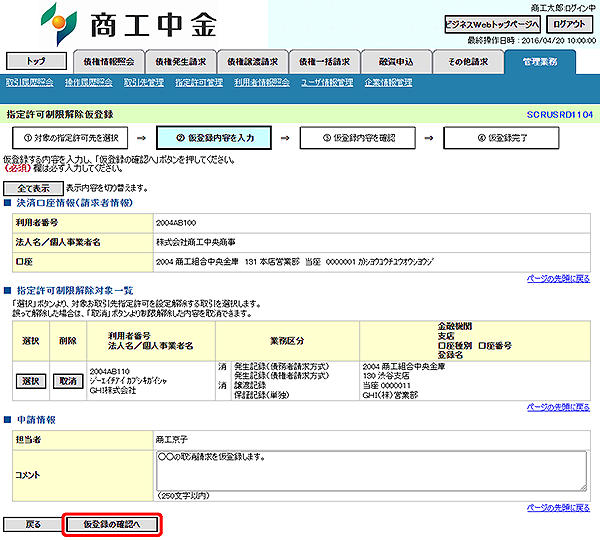Image resolution: width=600 pixels, height=540 pixels.
Task: Select the 債権一括請求 tab
Action: point(324,62)
